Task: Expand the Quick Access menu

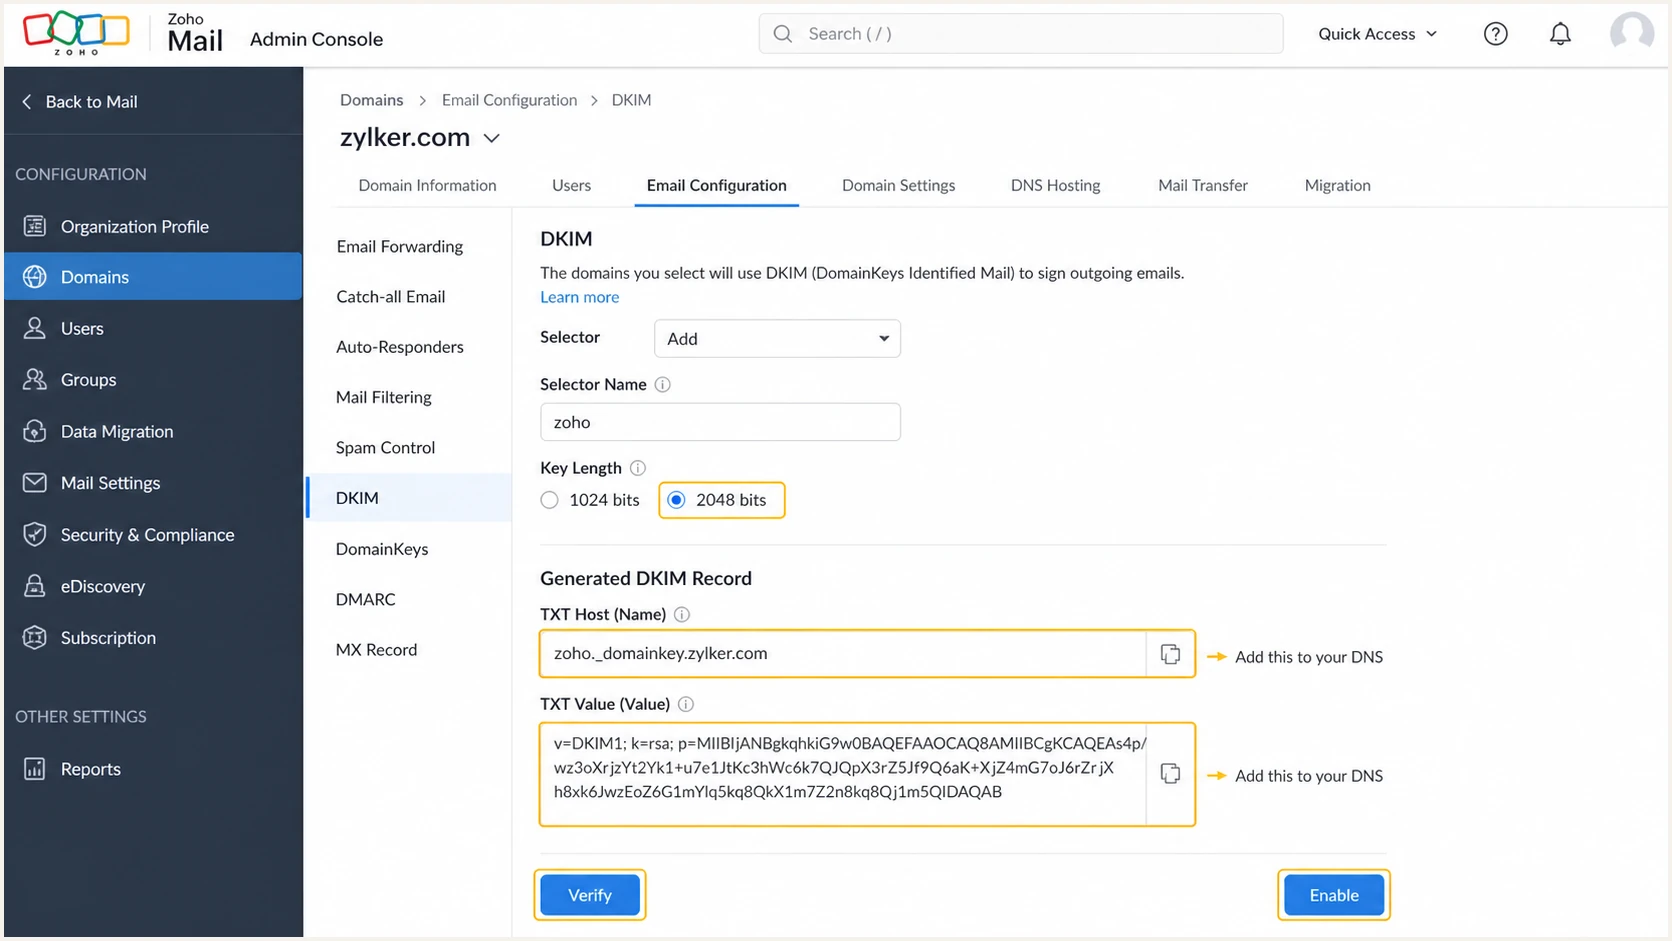Action: pos(1377,34)
